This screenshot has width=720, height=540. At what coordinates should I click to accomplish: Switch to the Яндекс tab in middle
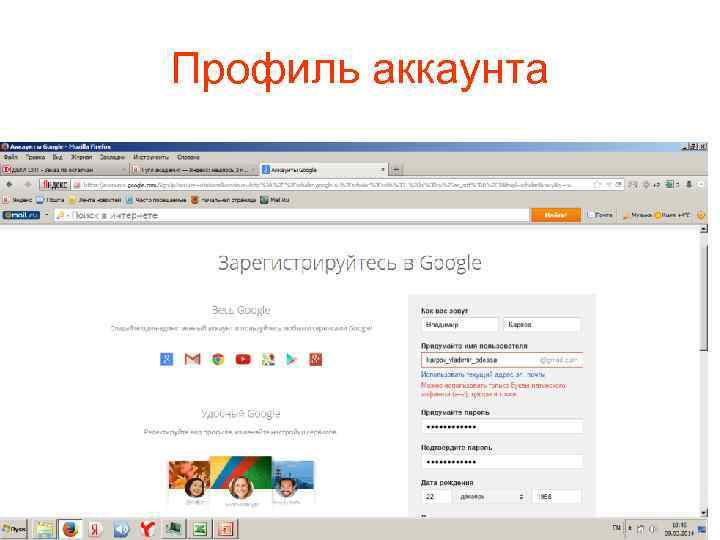194,170
